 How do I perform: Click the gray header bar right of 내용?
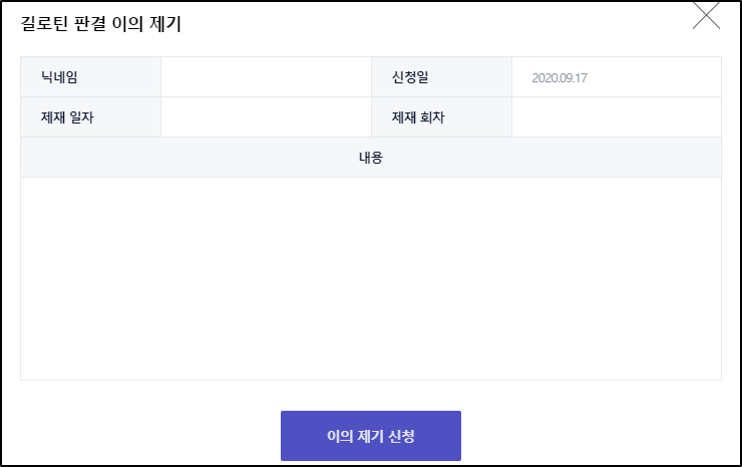[560, 157]
